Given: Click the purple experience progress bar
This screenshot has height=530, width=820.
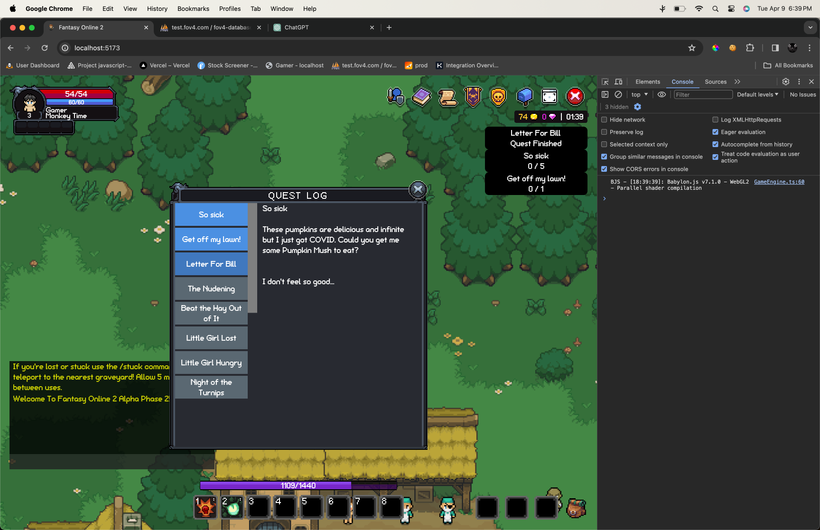Looking at the screenshot, I should point(298,486).
